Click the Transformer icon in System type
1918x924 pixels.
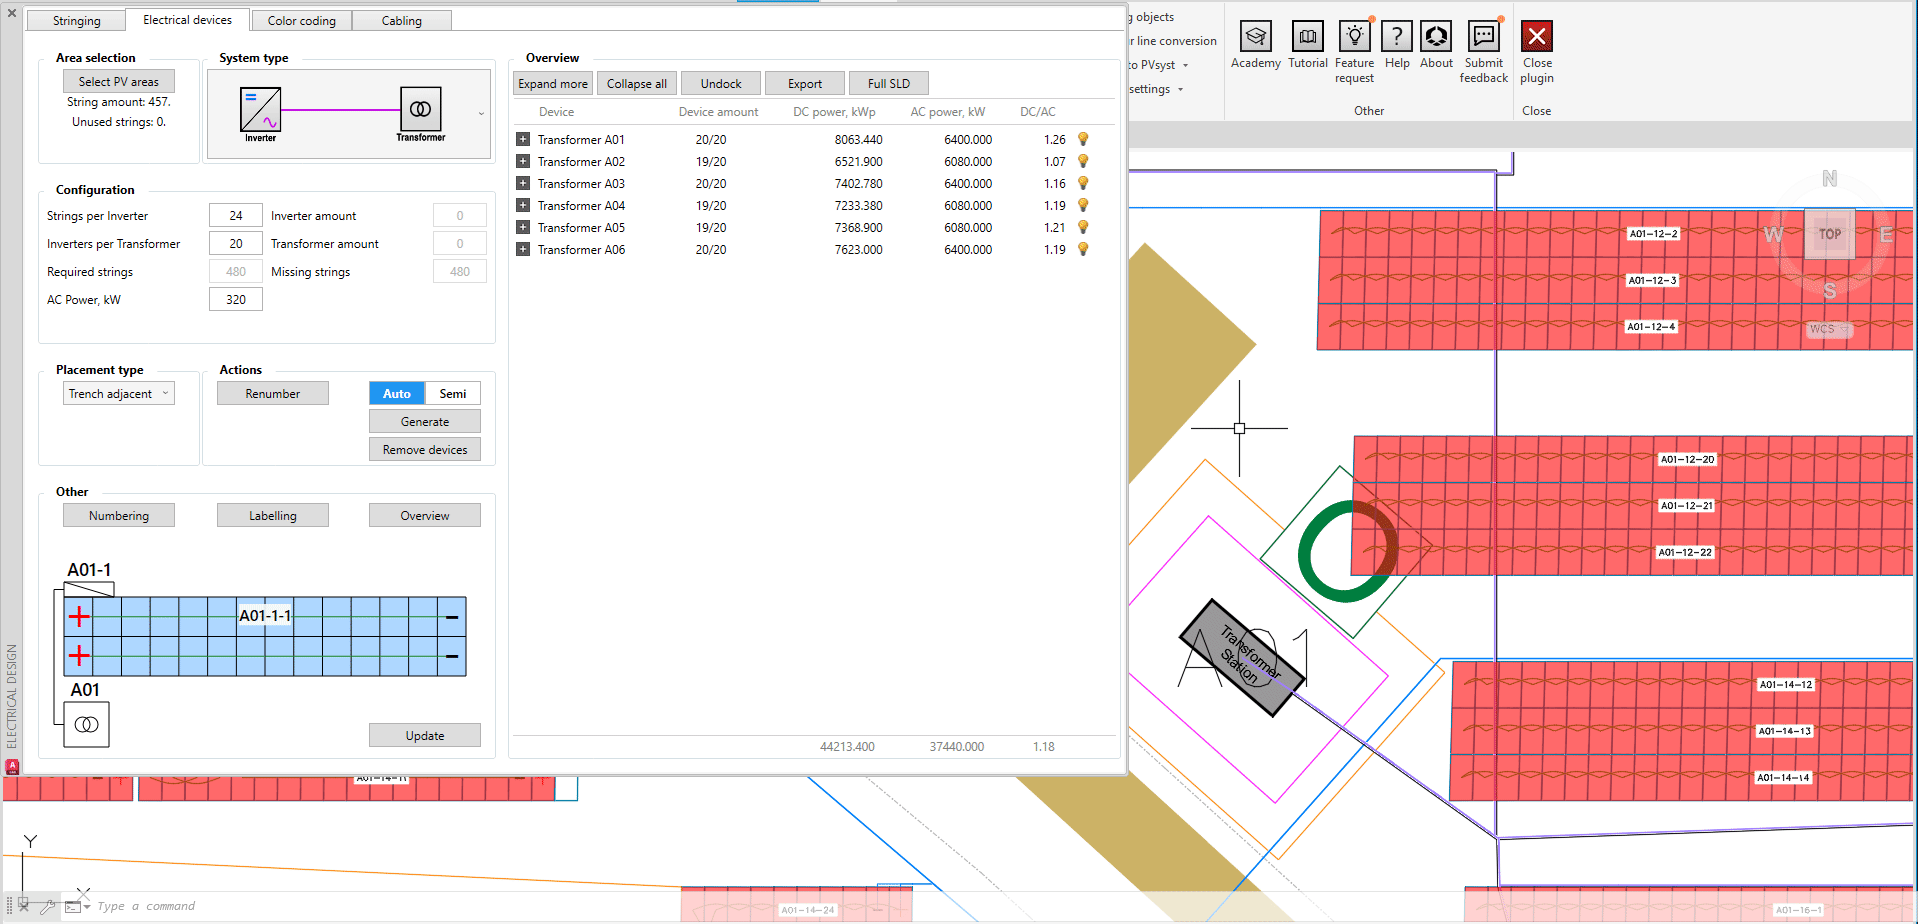421,108
